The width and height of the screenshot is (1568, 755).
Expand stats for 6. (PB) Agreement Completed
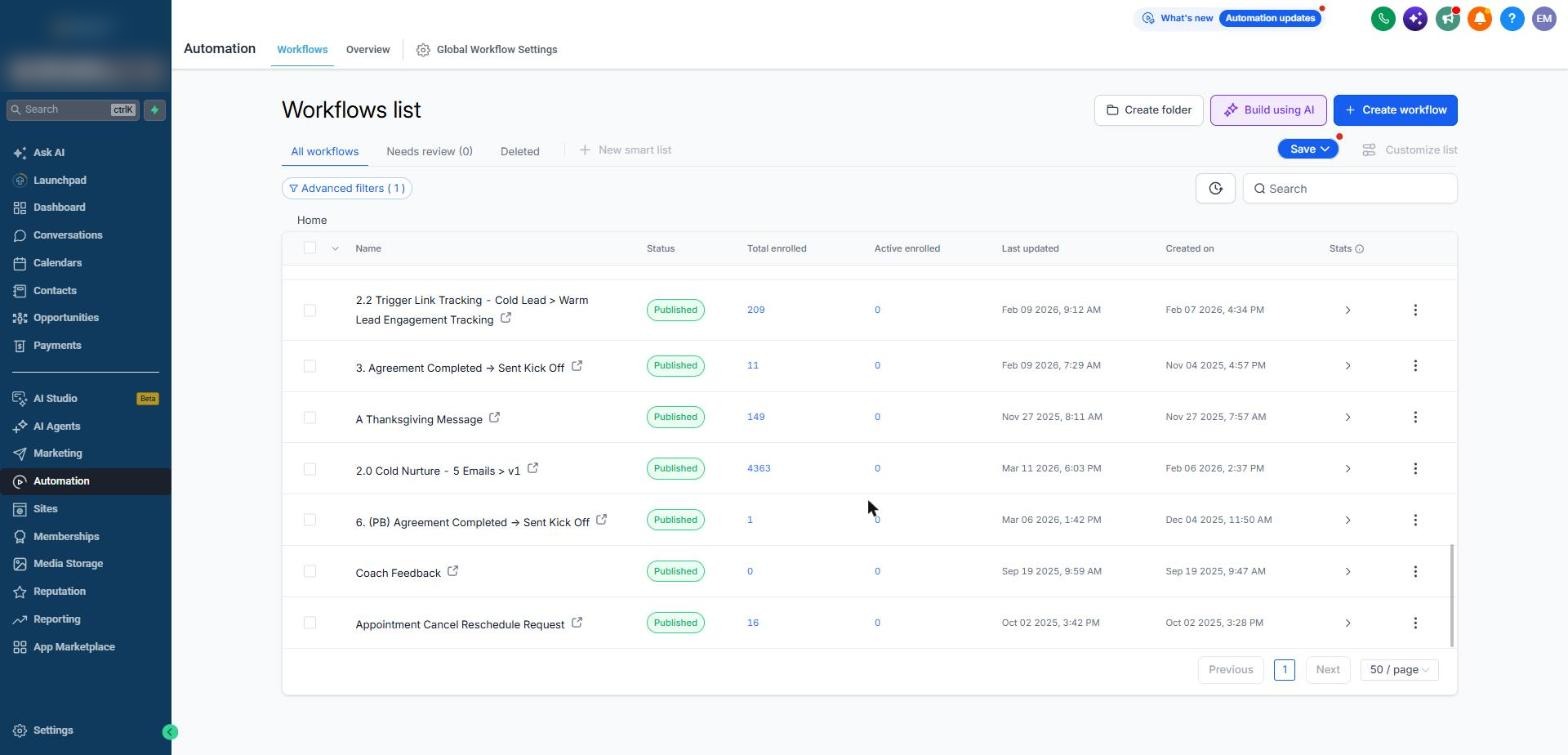coord(1347,520)
